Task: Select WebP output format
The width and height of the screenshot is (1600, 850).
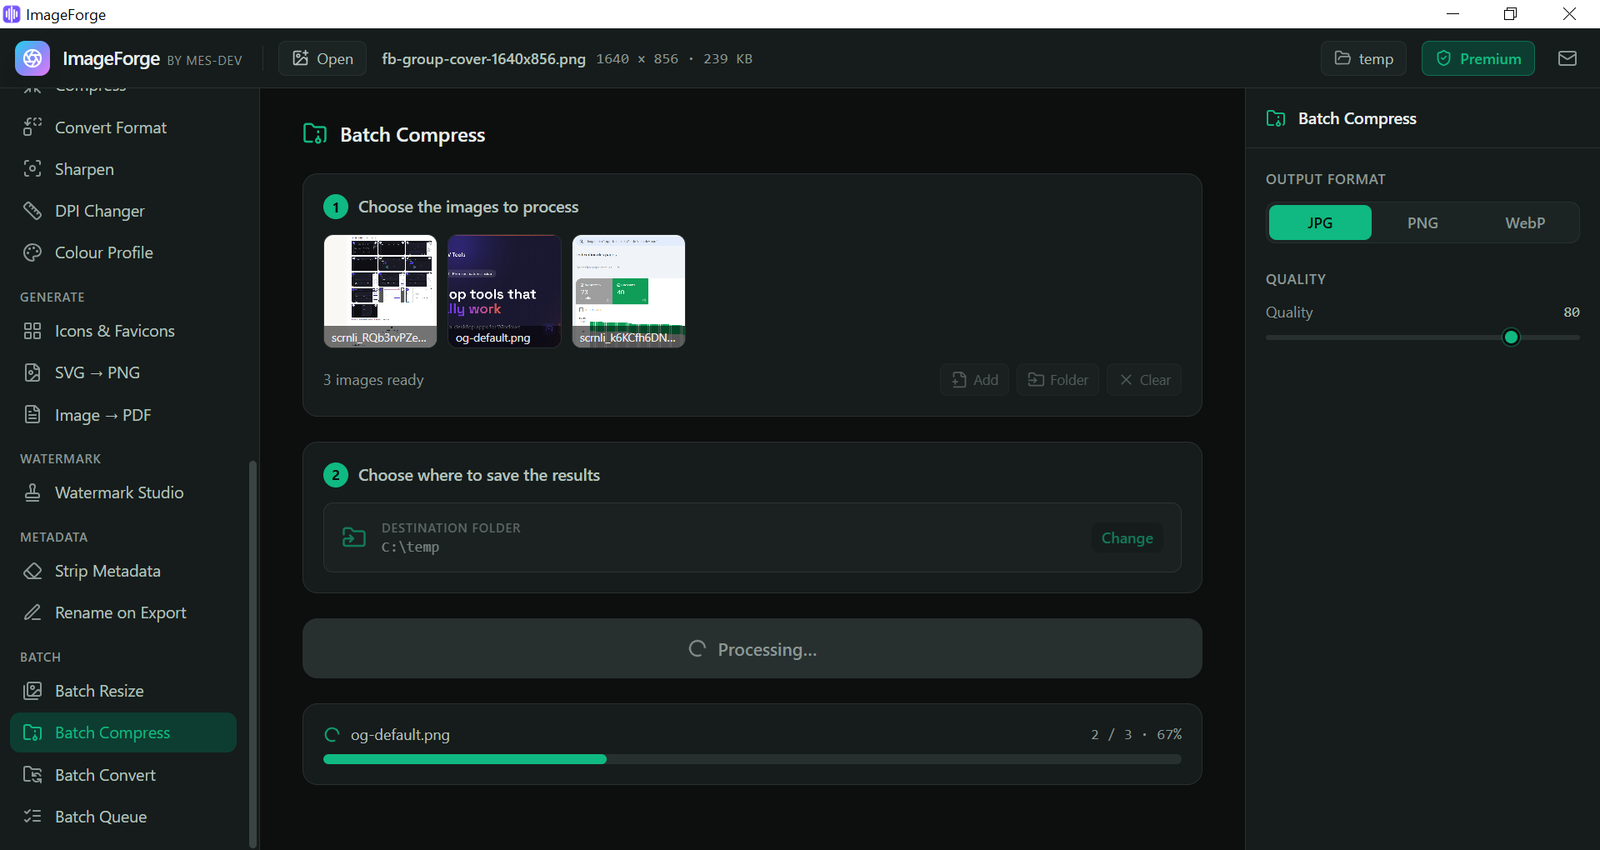Action: pos(1525,223)
